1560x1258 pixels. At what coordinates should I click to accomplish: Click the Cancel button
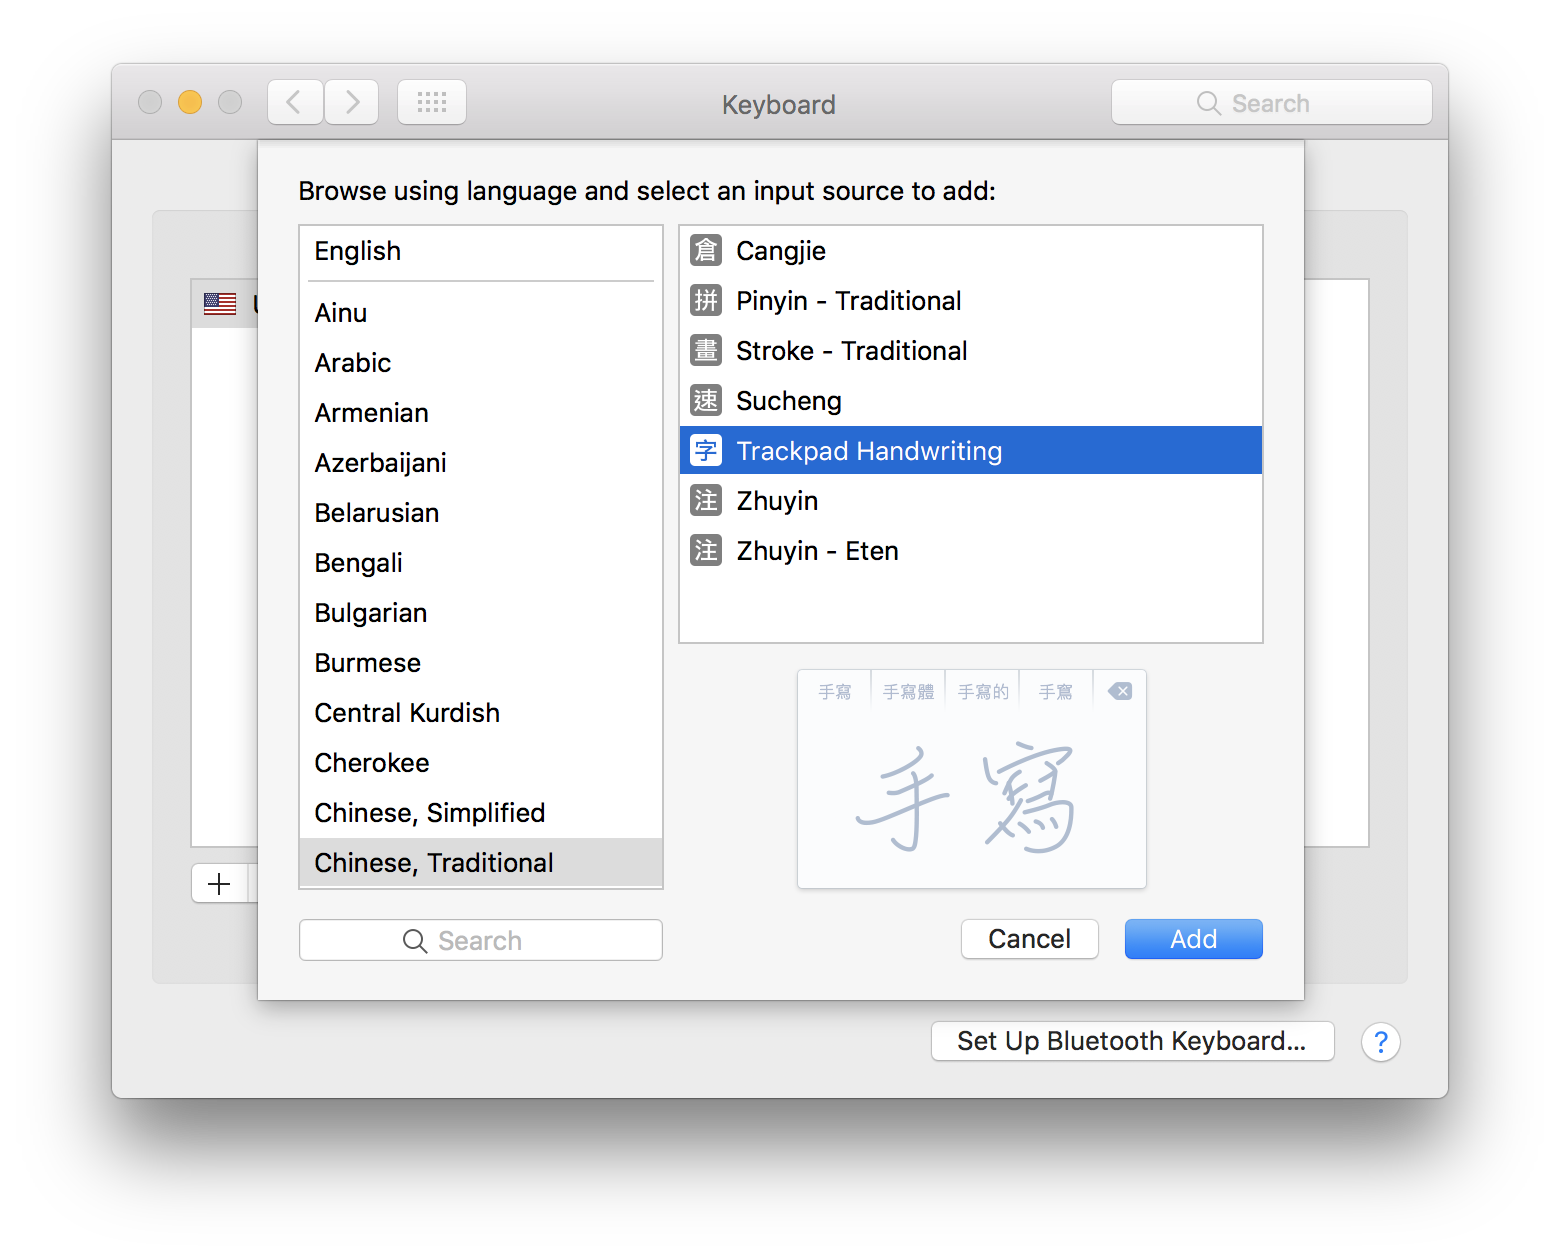coord(1029,938)
